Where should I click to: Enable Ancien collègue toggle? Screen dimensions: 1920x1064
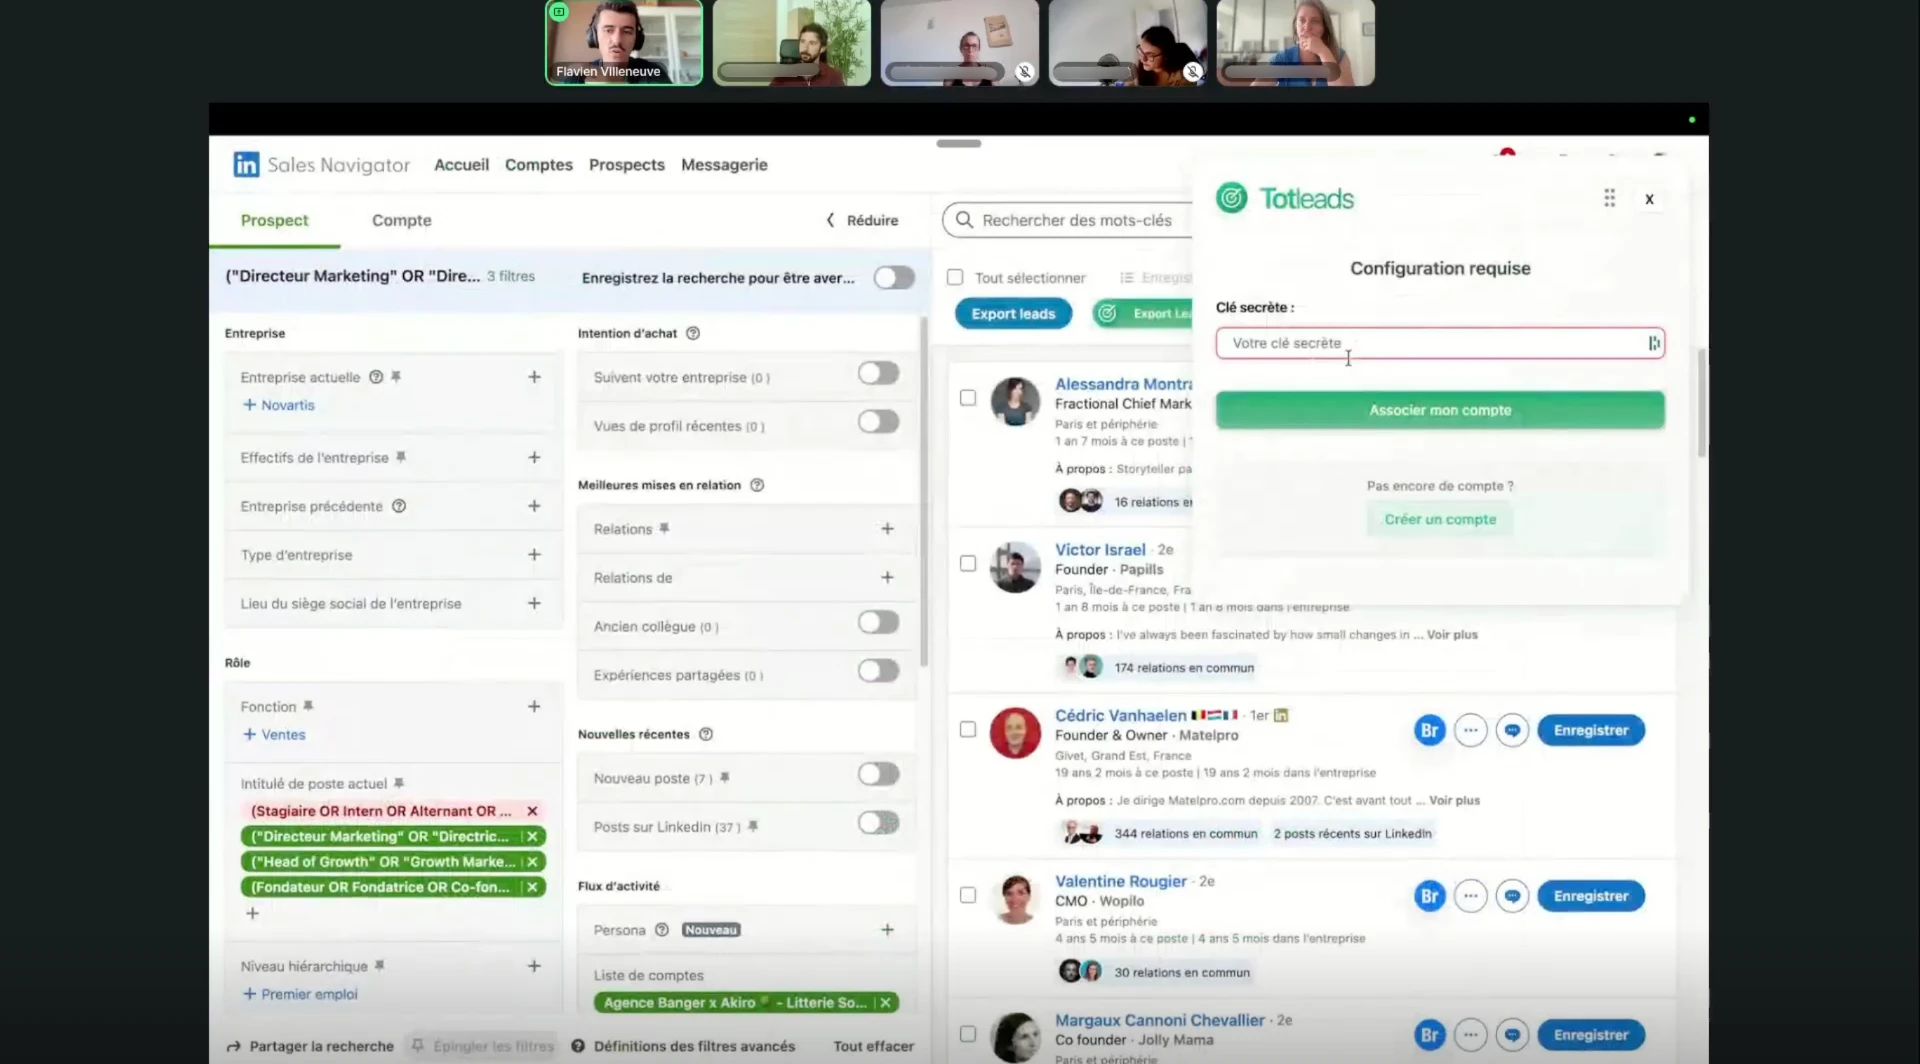click(879, 622)
